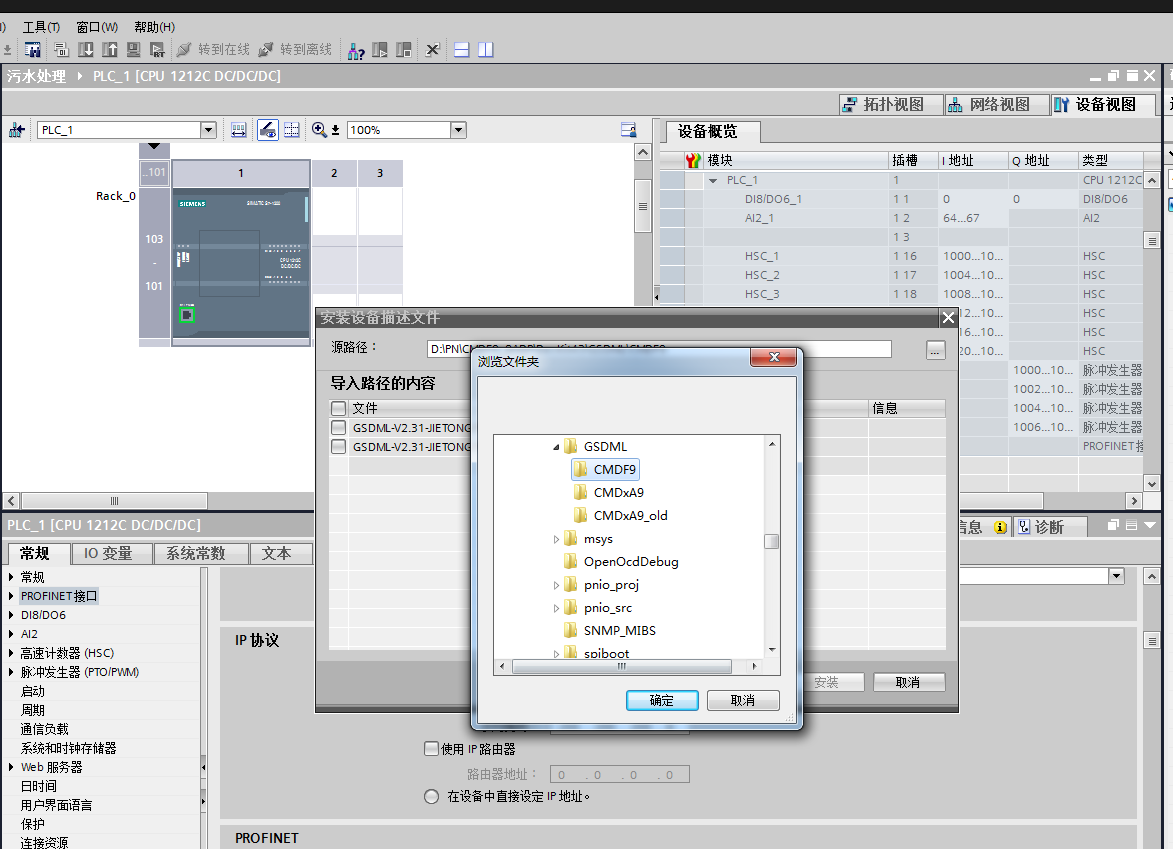Click the split editor vertically icon

coord(485,50)
